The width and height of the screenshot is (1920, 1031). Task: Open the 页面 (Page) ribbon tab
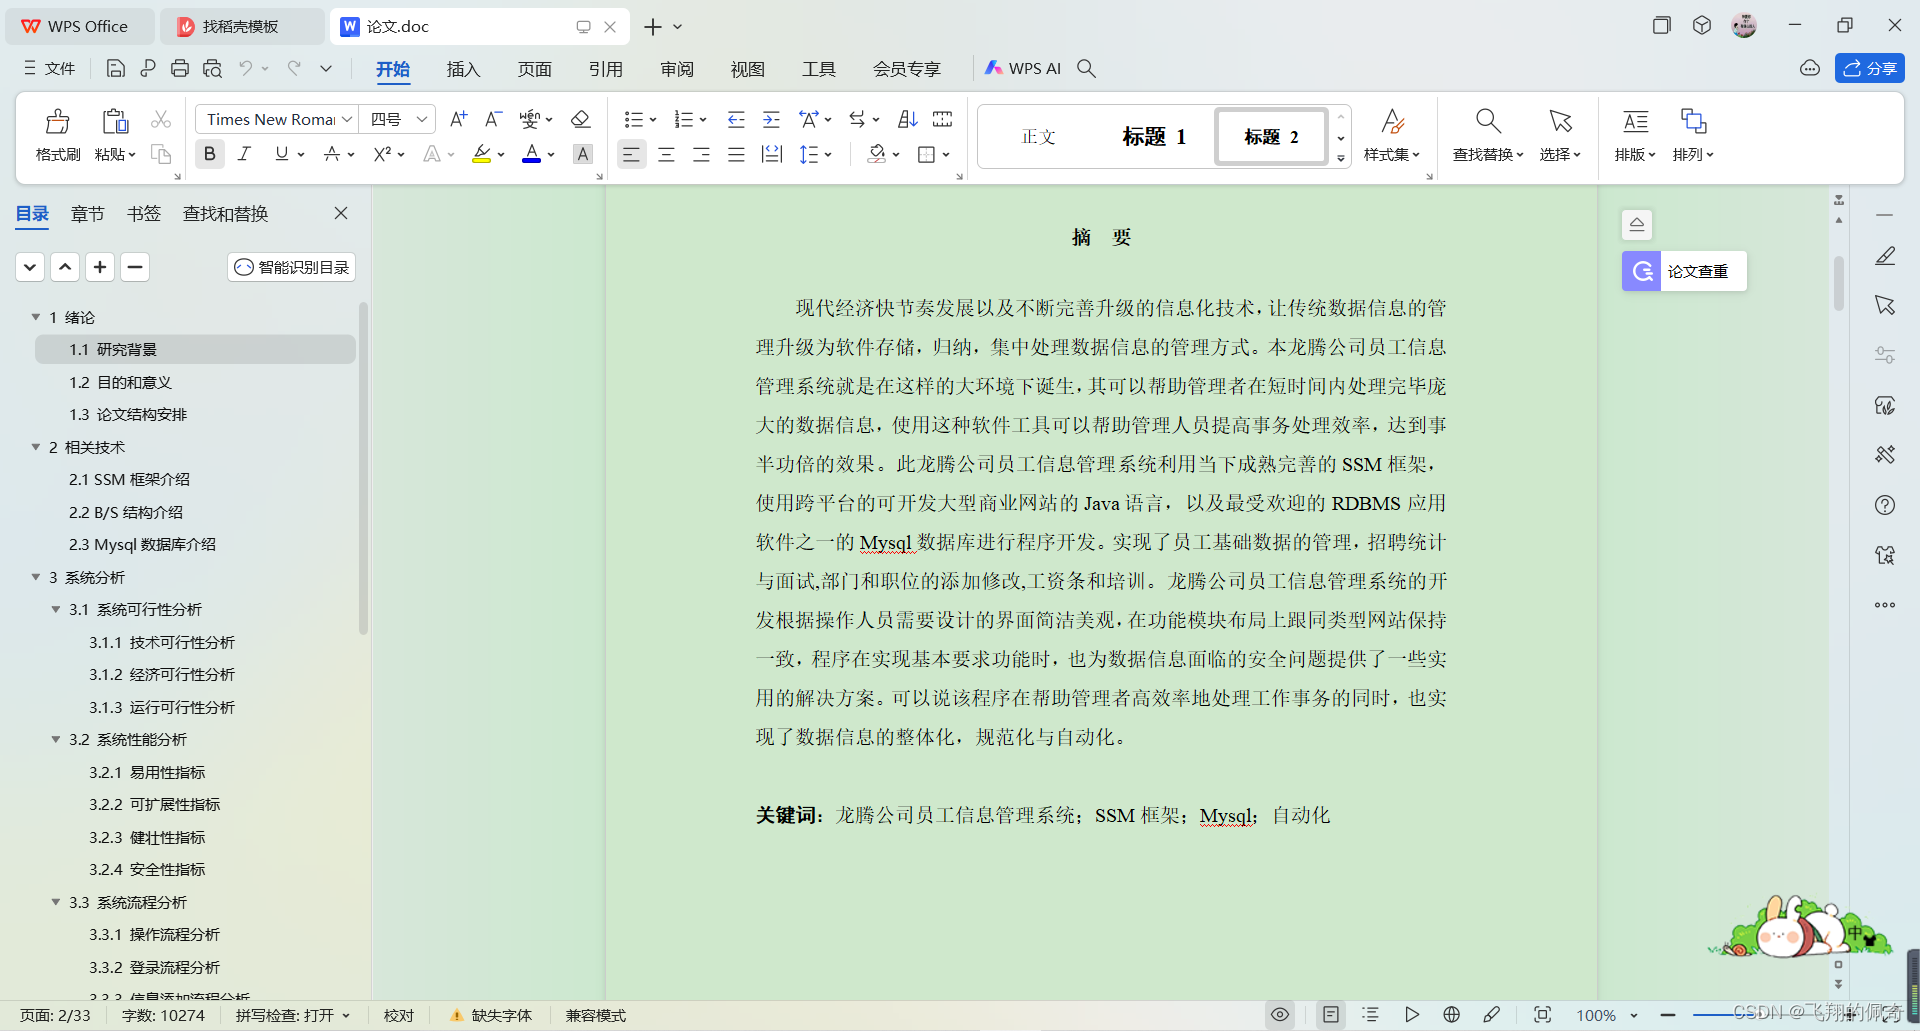[x=535, y=69]
